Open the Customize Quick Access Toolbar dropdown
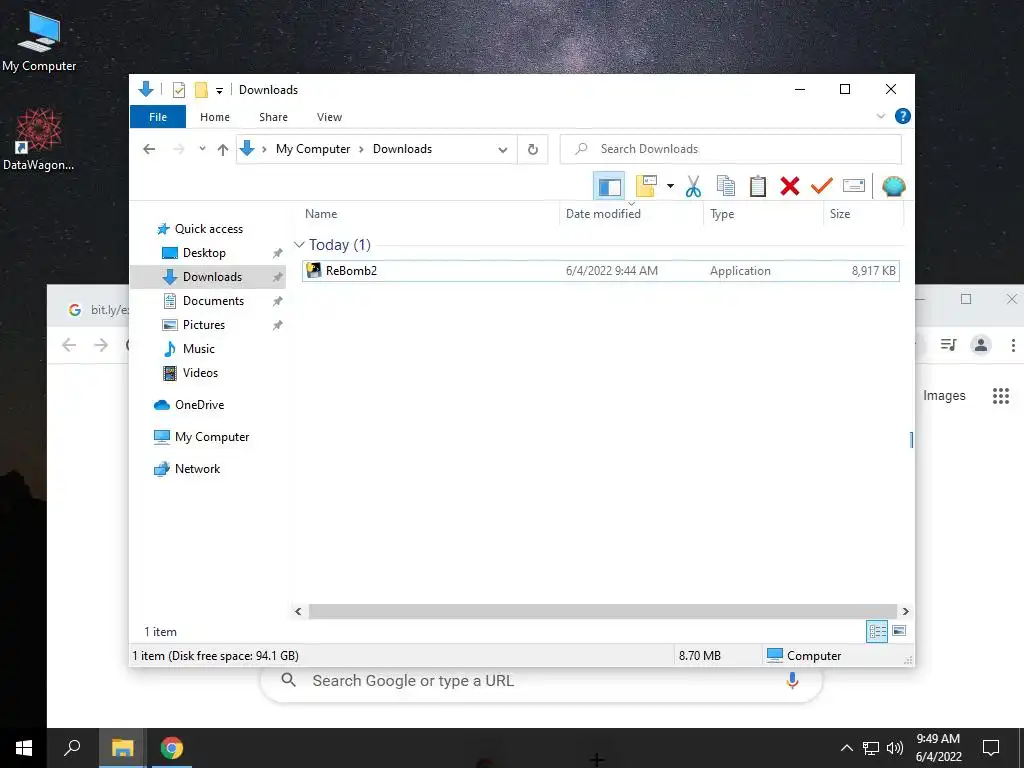The height and width of the screenshot is (768, 1024). [219, 91]
